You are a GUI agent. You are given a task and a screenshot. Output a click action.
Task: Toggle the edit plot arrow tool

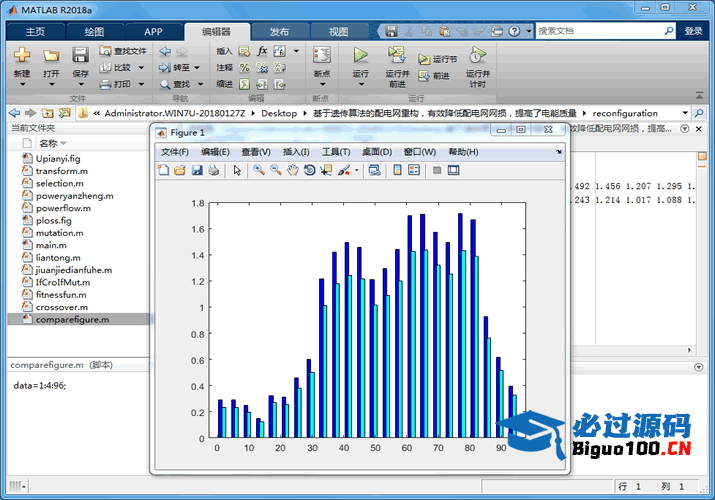(237, 171)
